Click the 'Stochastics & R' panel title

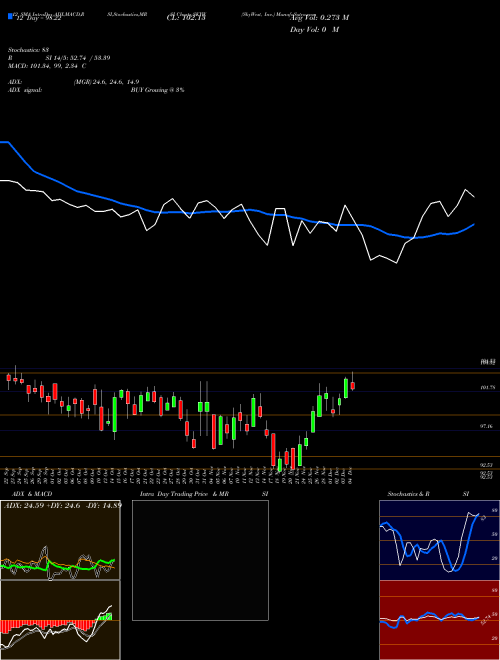pos(409,494)
